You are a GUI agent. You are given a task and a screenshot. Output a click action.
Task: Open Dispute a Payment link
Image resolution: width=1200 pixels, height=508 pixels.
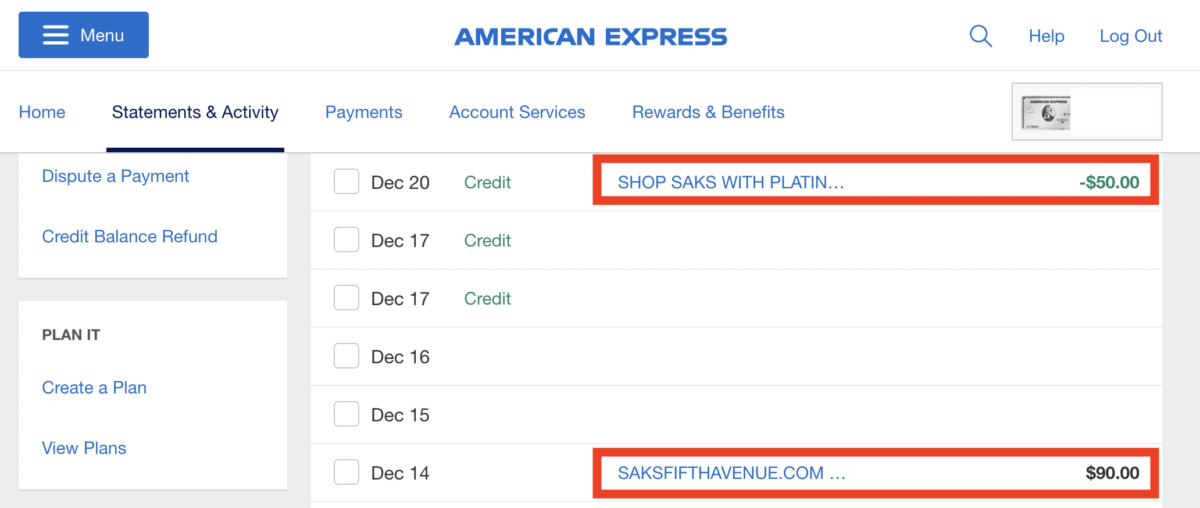pyautogui.click(x=116, y=176)
